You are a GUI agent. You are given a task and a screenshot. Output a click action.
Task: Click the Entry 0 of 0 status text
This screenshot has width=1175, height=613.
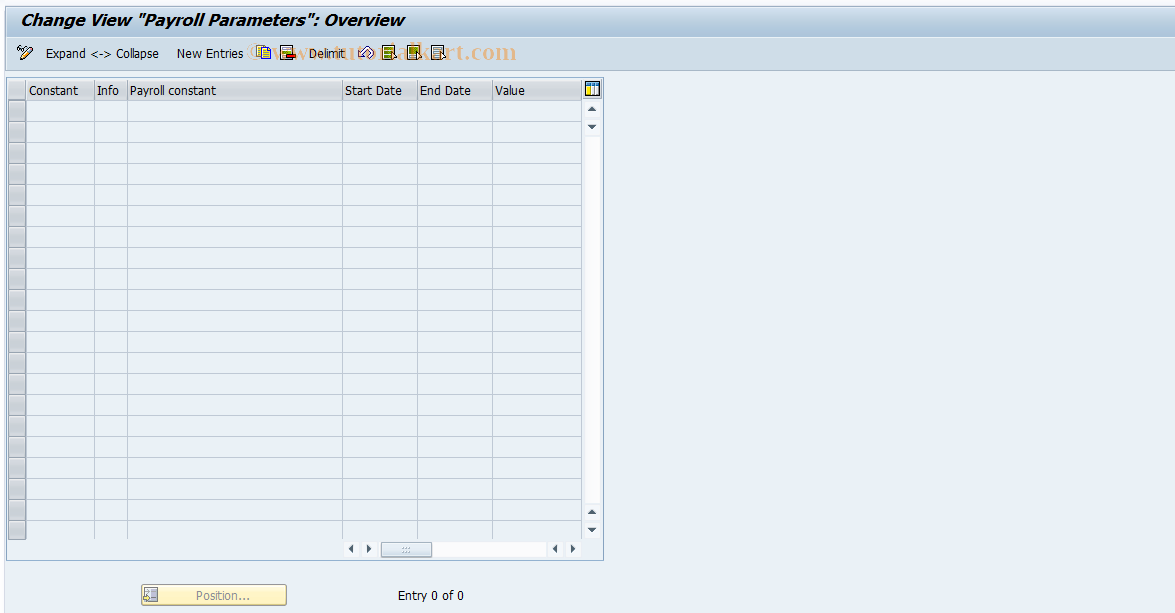pos(431,596)
